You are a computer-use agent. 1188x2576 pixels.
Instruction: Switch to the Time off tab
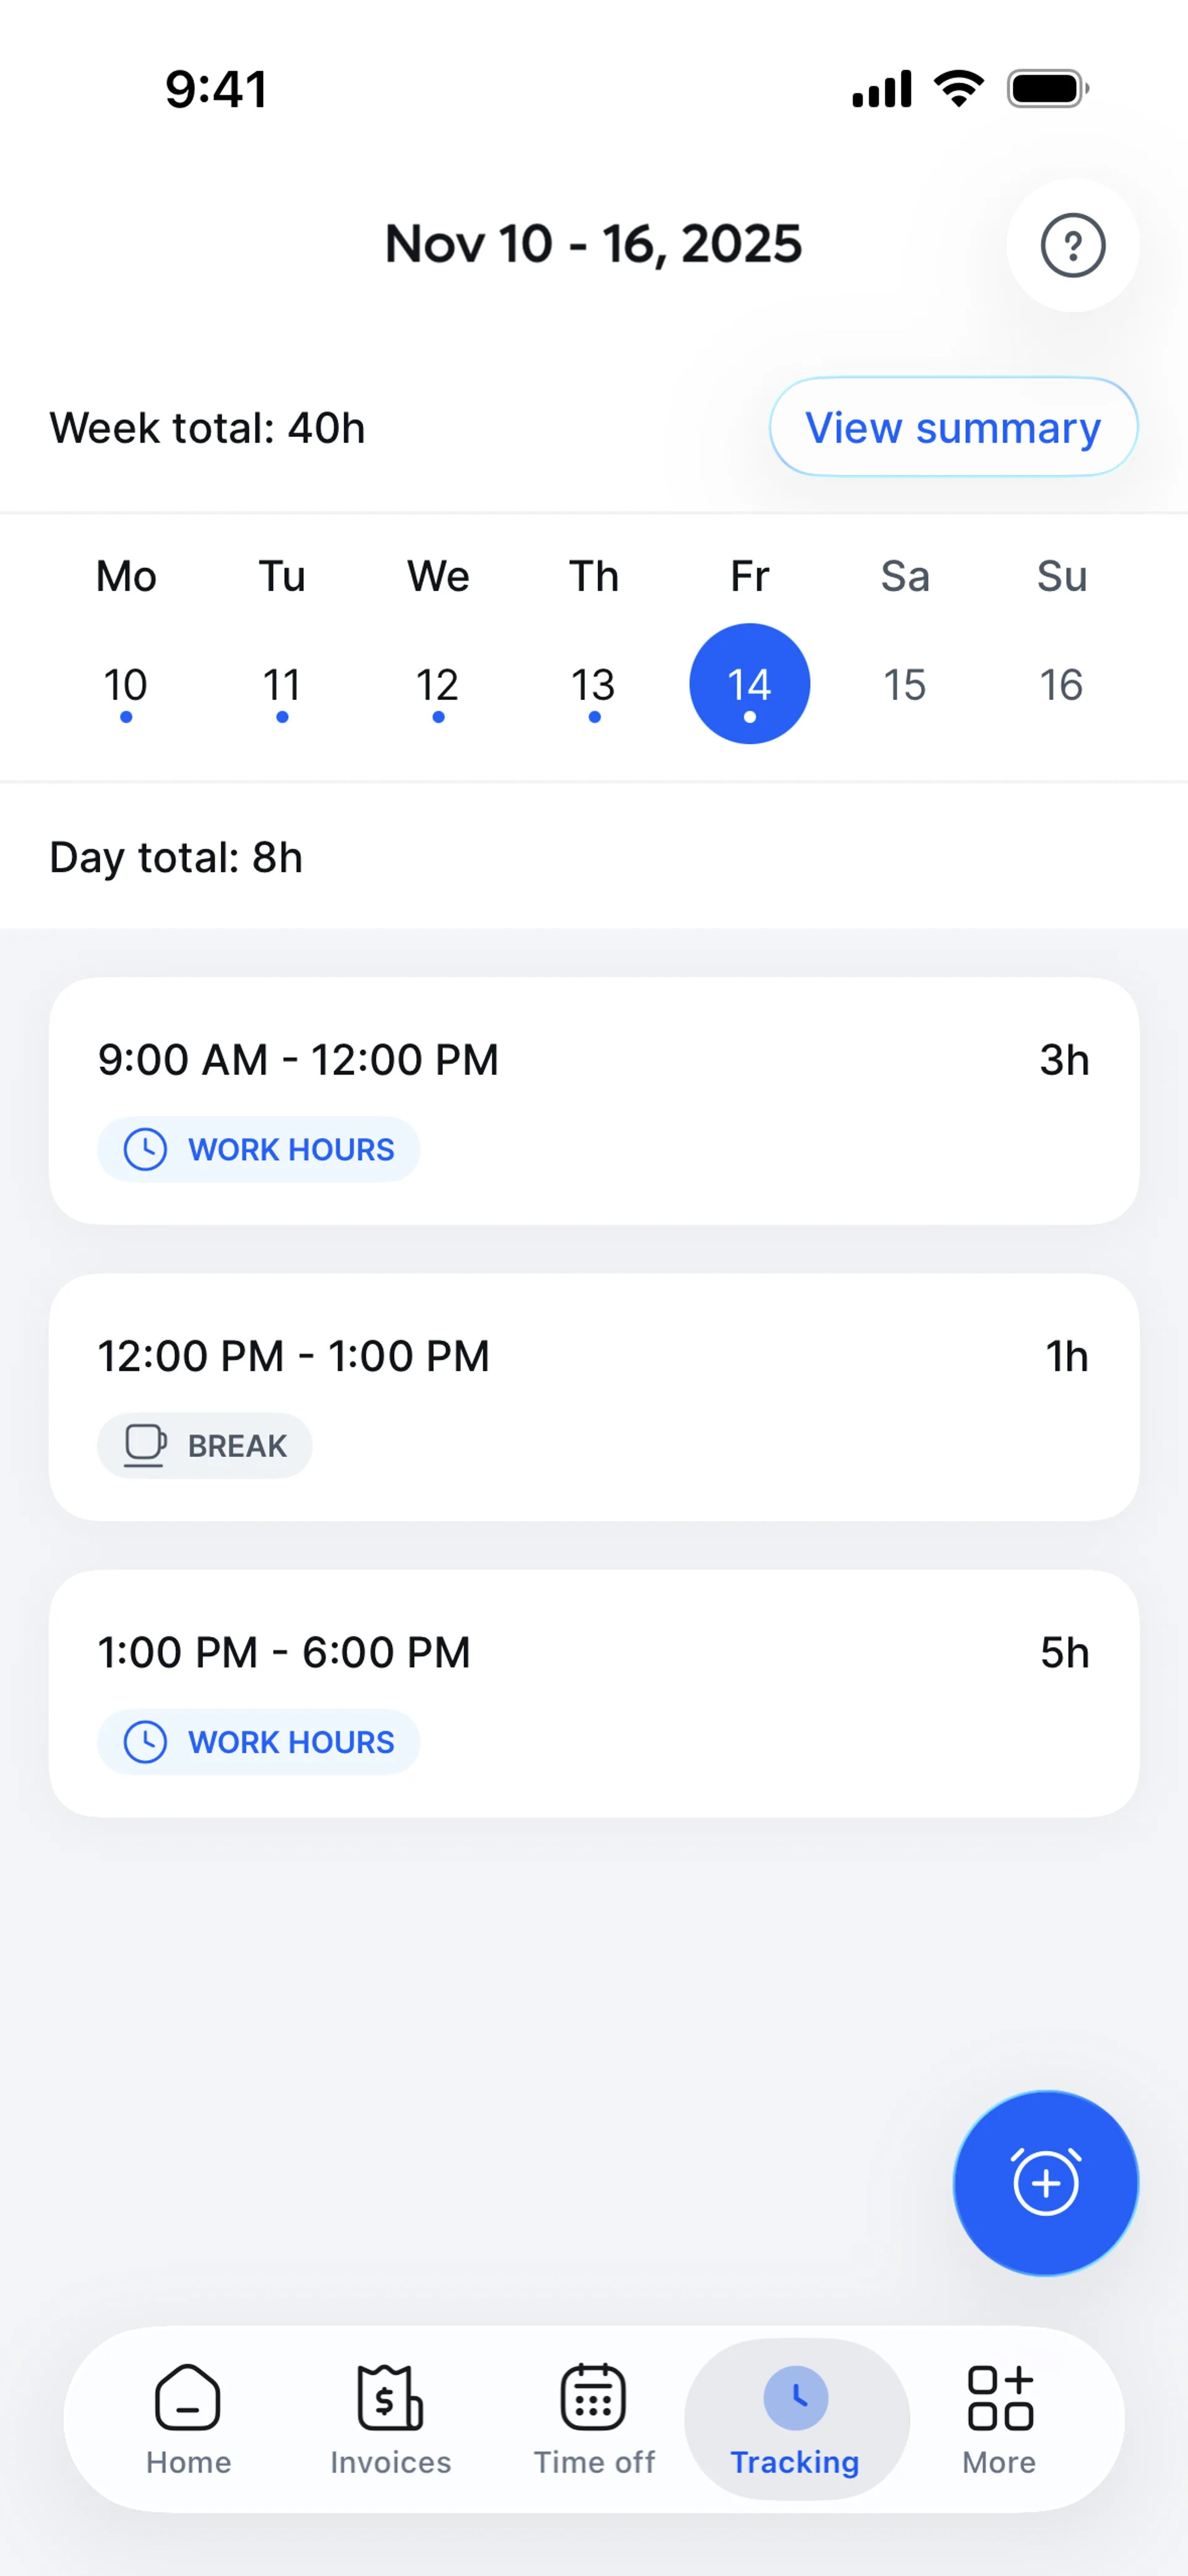tap(594, 2418)
